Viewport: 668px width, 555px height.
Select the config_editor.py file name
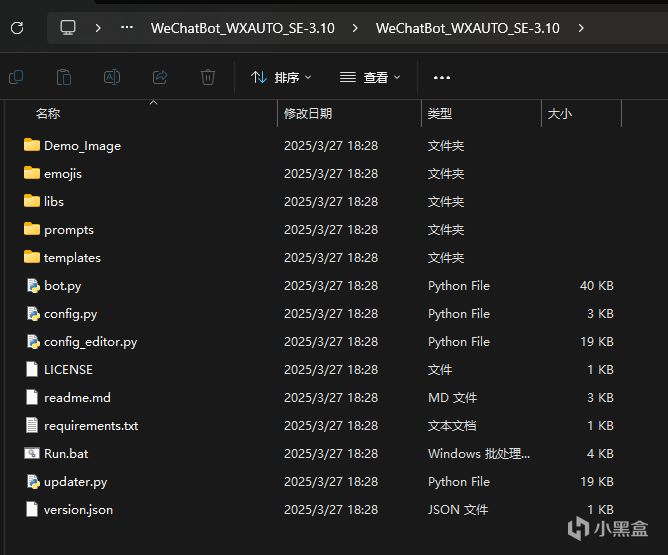91,342
